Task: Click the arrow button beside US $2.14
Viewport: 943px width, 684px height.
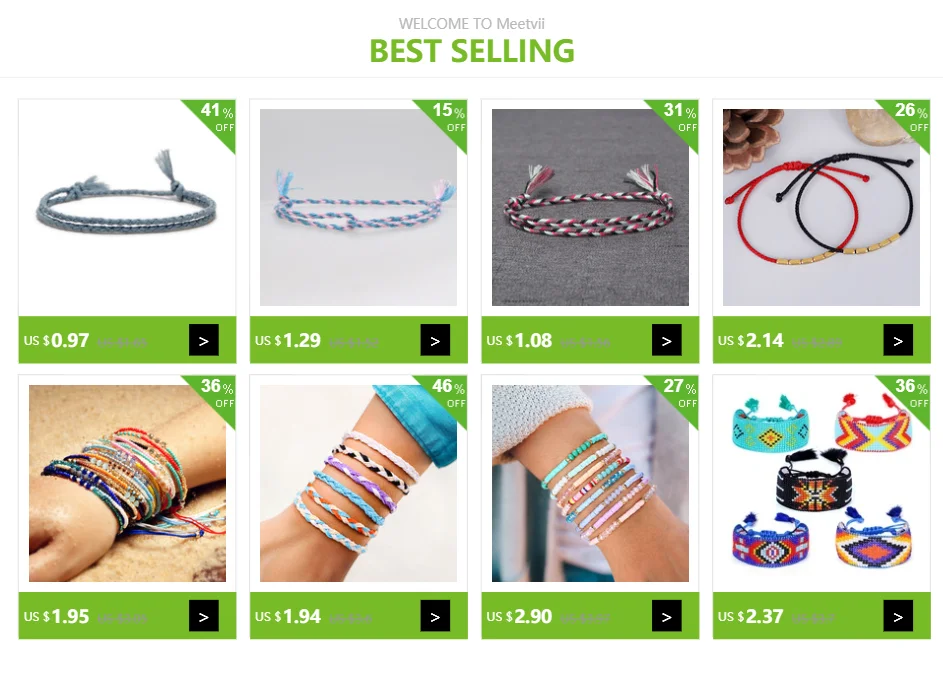Action: (x=898, y=340)
